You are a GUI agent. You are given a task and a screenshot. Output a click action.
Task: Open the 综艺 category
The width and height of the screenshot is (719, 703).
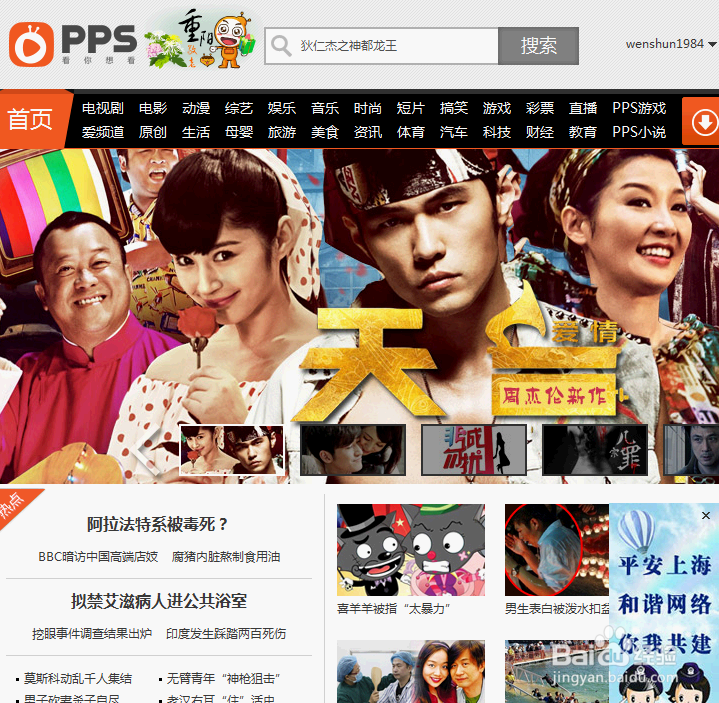[x=239, y=108]
